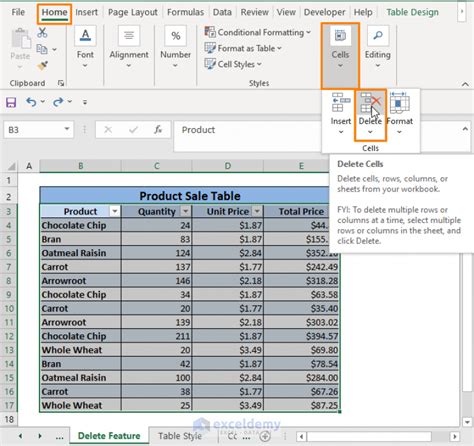Switch to the Table Design tab
The image size is (474, 446).
412,12
